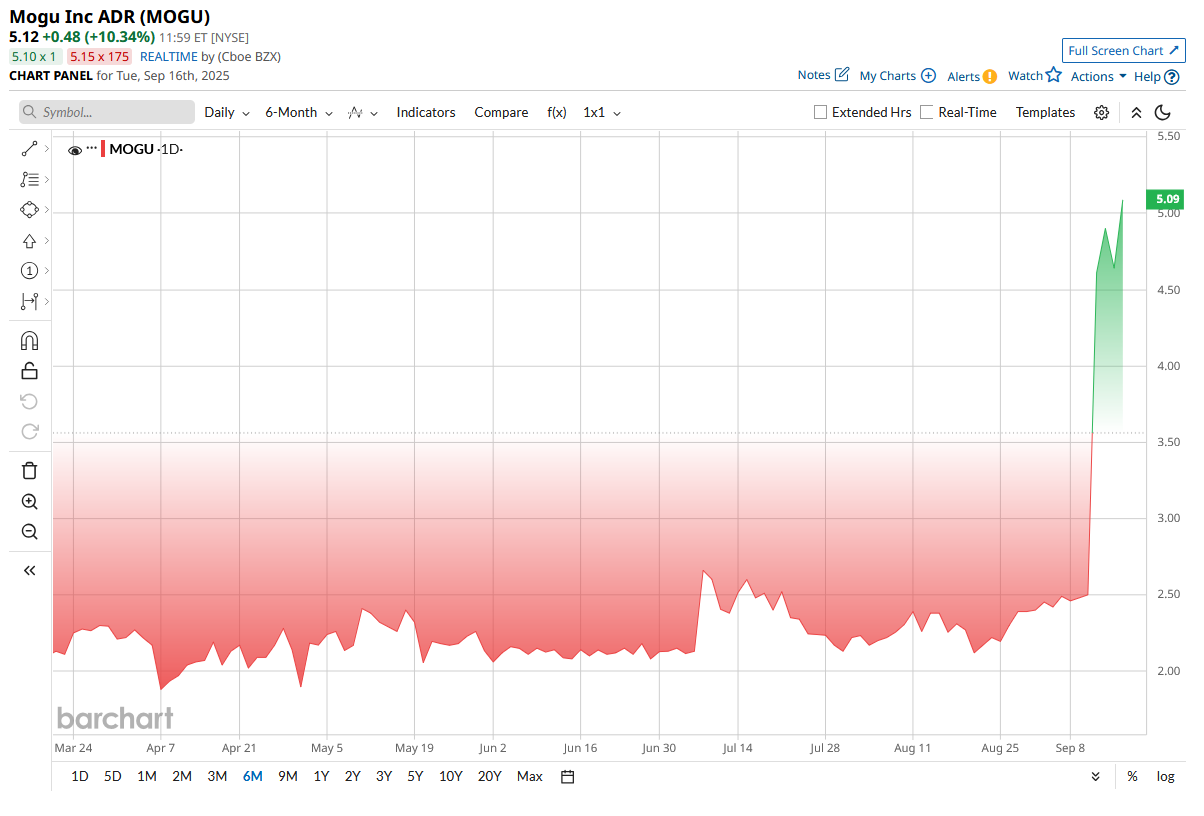Open the Templates menu
This screenshot has height=816, width=1204.
point(1045,112)
